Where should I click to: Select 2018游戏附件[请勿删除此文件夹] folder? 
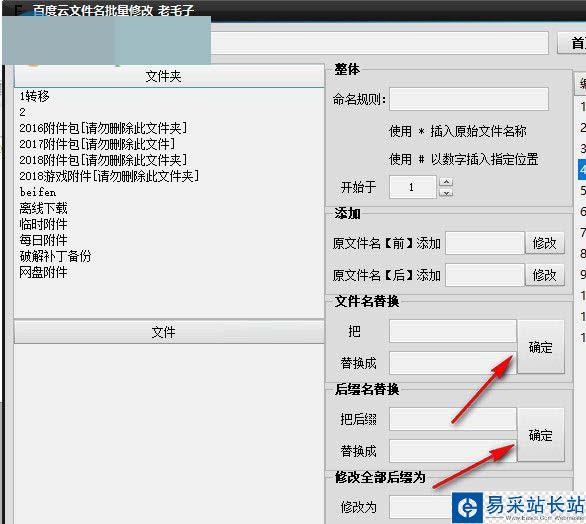pos(109,176)
